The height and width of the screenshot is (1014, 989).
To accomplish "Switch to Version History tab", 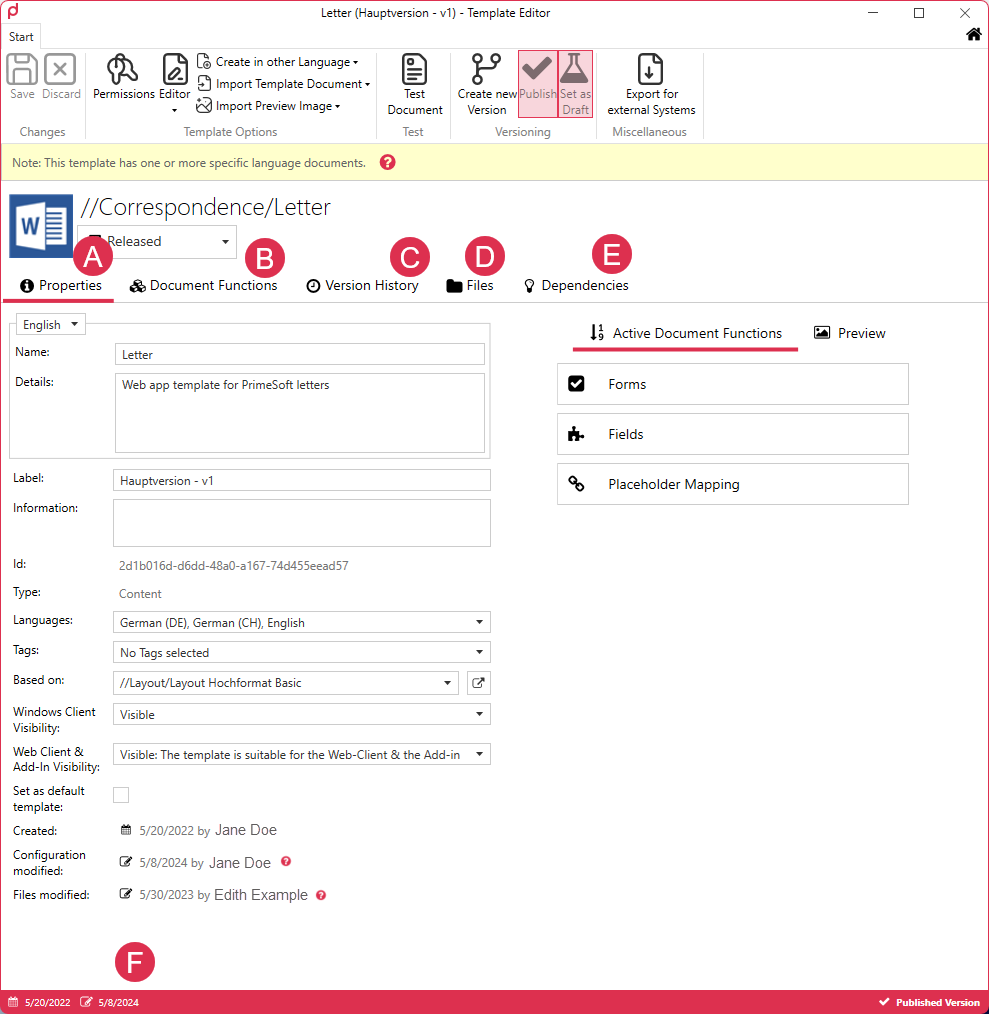I will (x=362, y=285).
